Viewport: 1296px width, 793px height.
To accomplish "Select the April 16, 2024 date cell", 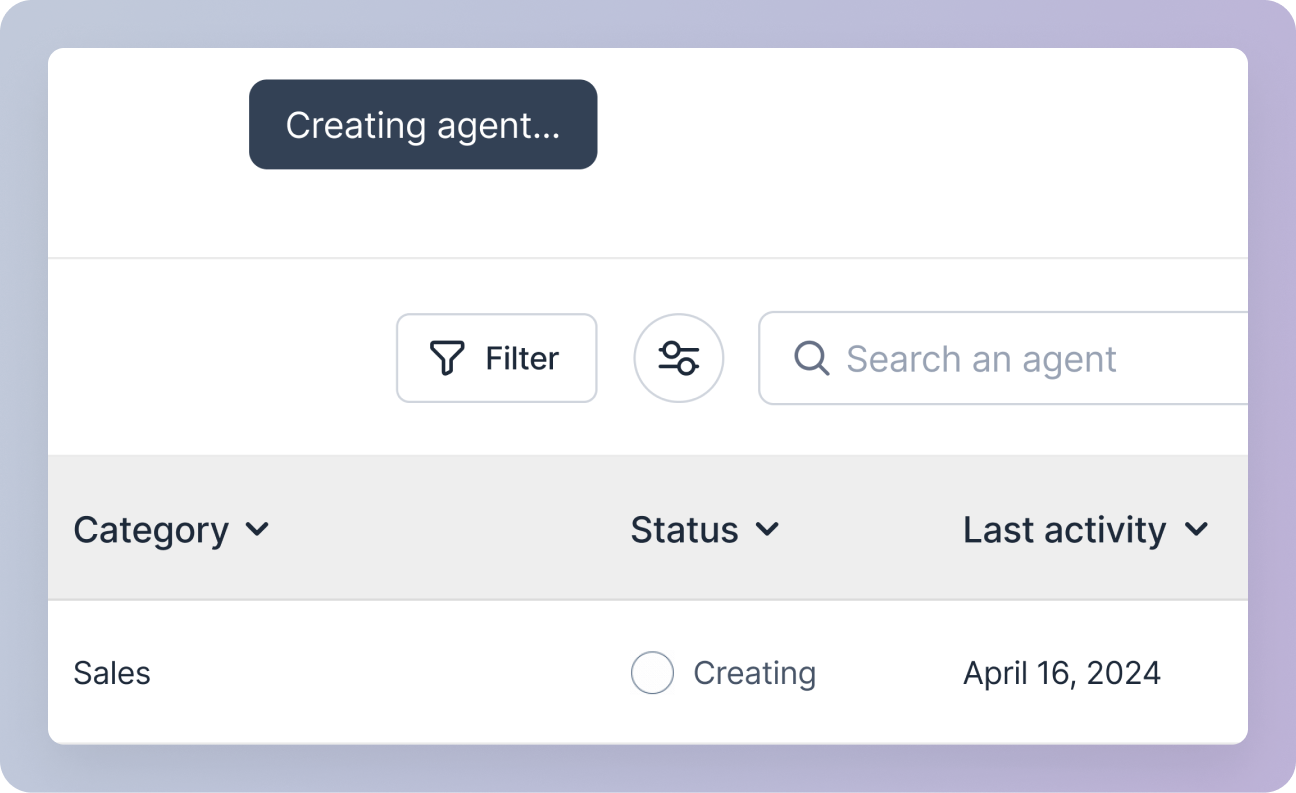I will point(1062,673).
